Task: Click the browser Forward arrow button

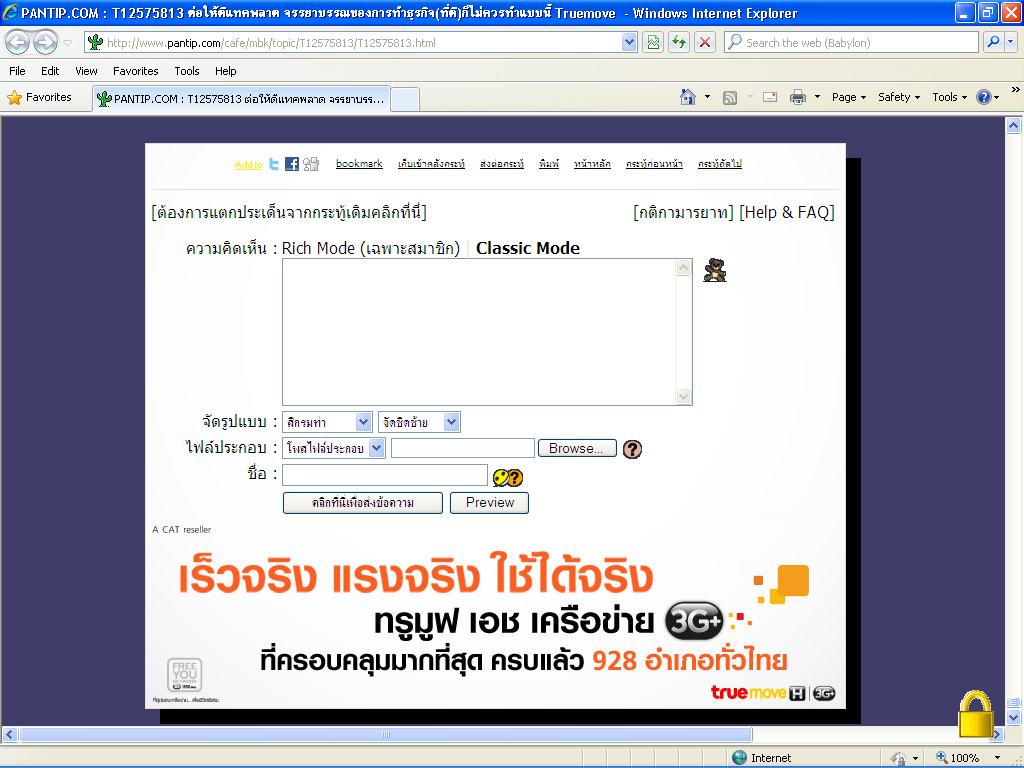Action: pyautogui.click(x=45, y=43)
